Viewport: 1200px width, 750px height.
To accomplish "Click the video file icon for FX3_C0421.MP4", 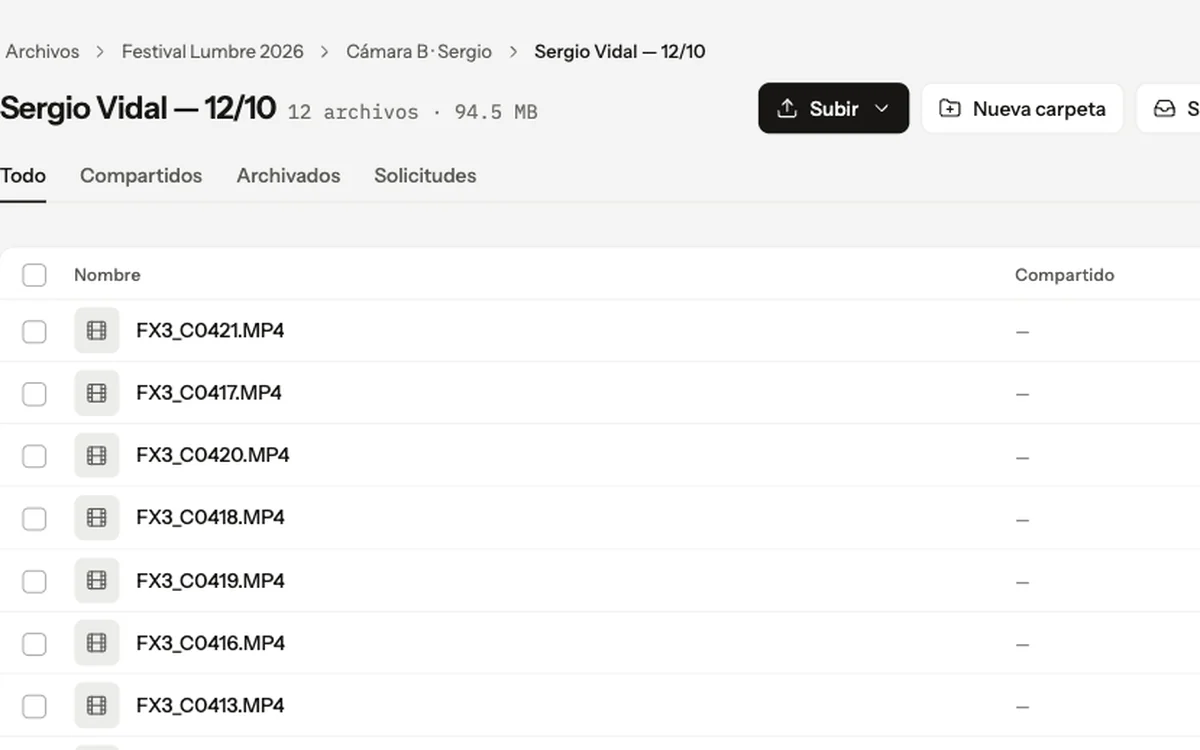I will pyautogui.click(x=97, y=331).
